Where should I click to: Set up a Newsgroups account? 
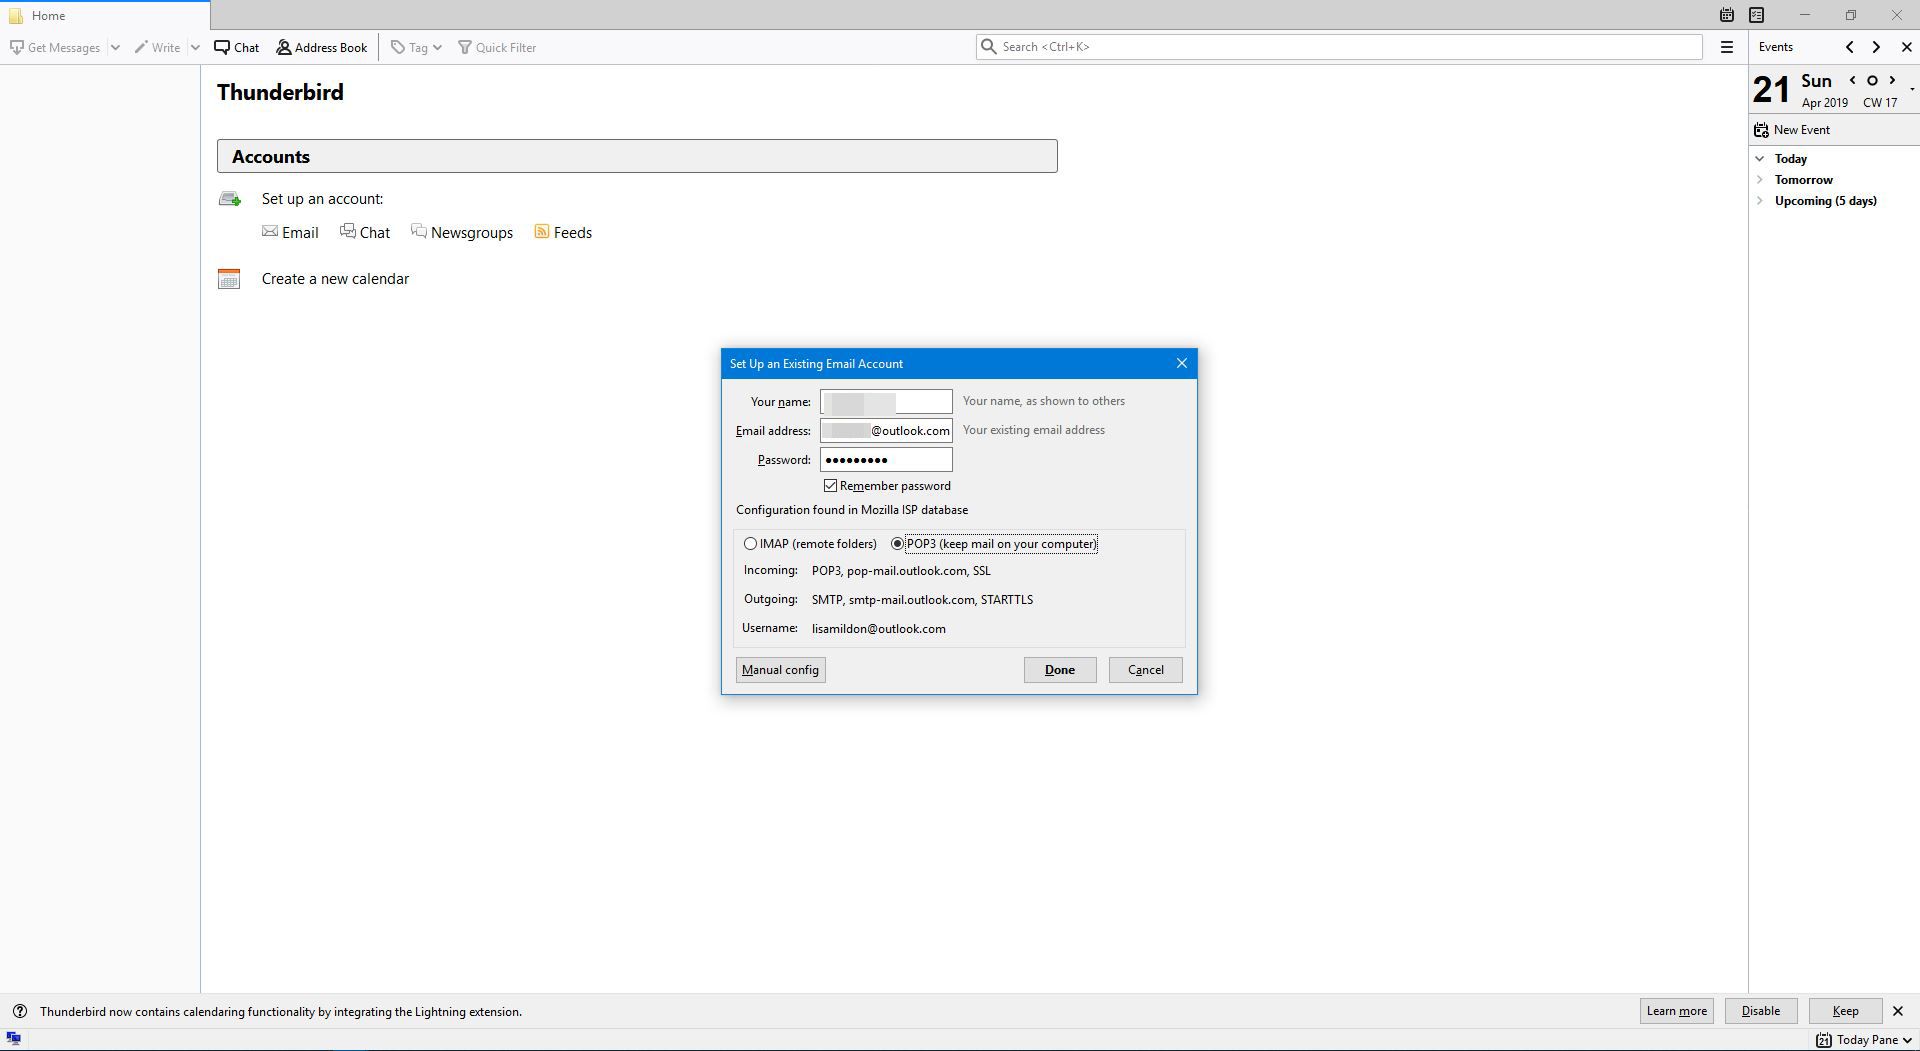pos(462,232)
